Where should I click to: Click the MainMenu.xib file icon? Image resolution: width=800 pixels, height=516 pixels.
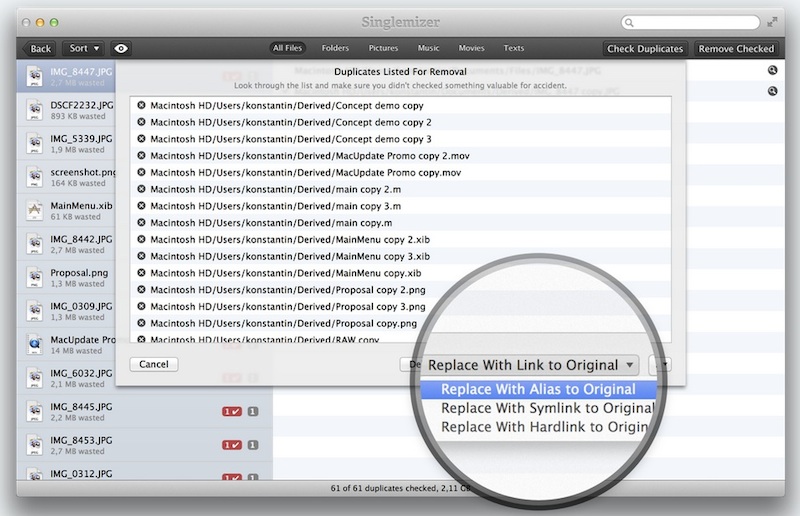33,210
